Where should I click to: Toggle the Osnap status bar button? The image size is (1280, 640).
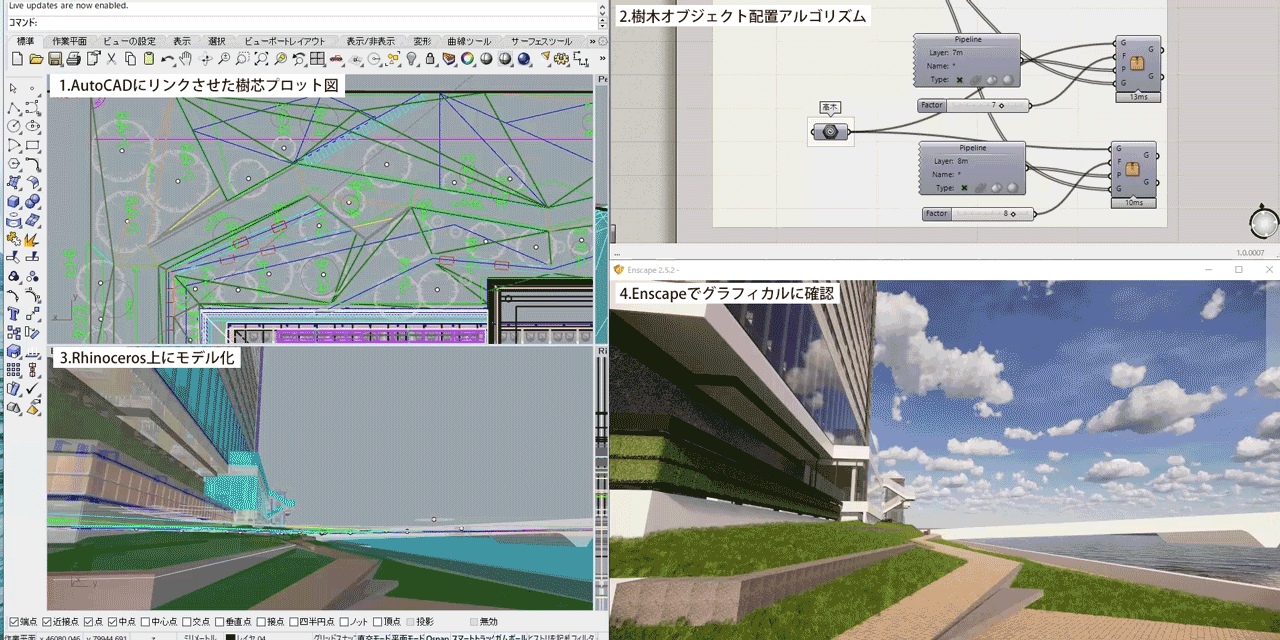click(x=438, y=637)
